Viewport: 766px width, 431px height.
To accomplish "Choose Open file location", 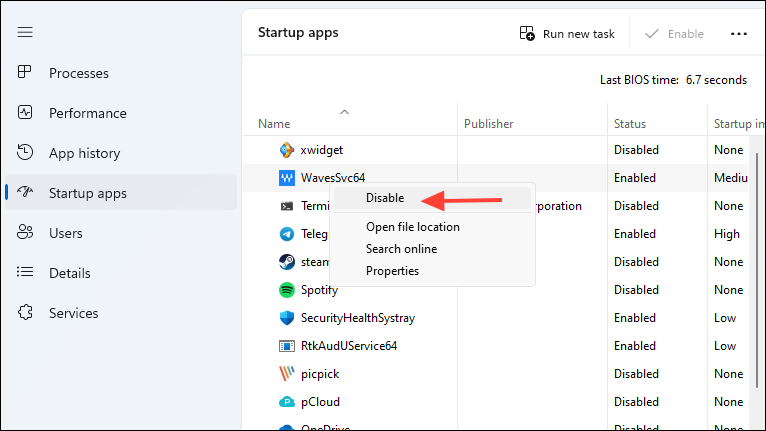I will coord(413,227).
